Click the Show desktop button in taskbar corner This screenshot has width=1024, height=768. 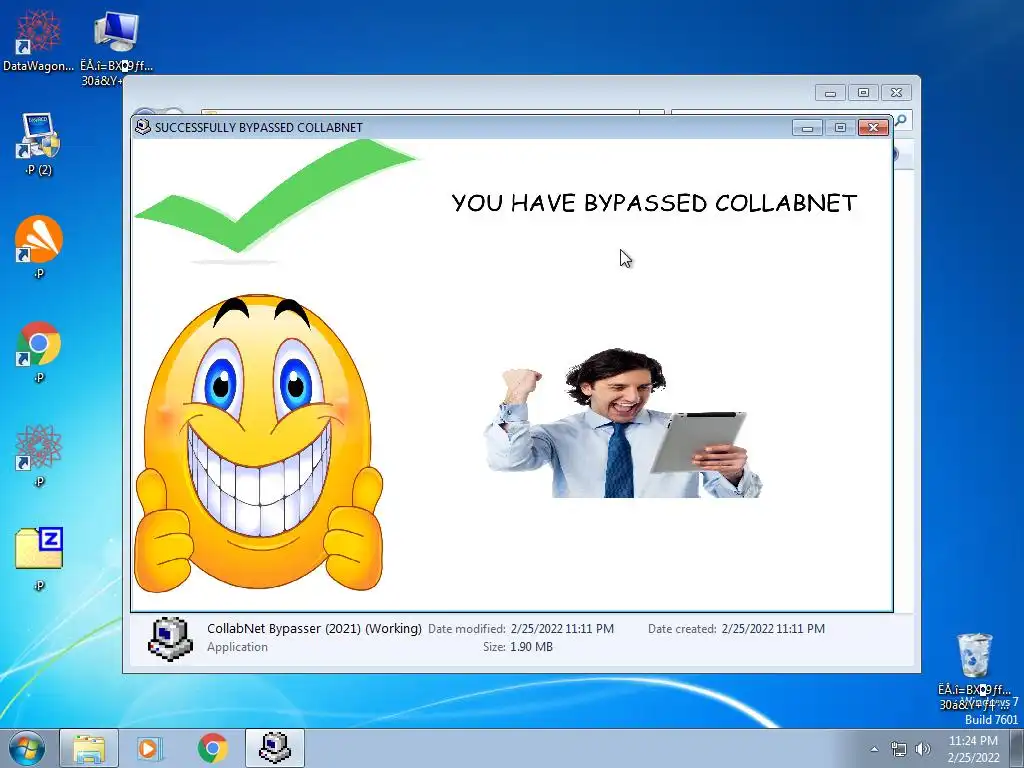point(1016,749)
